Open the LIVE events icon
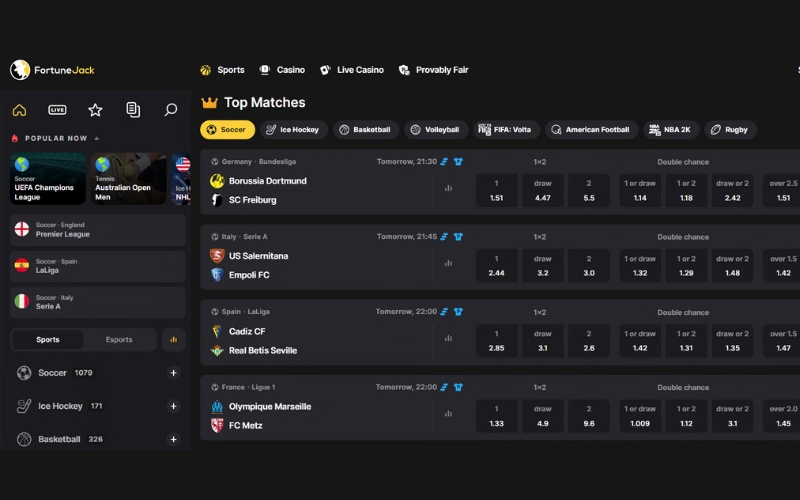 57,110
